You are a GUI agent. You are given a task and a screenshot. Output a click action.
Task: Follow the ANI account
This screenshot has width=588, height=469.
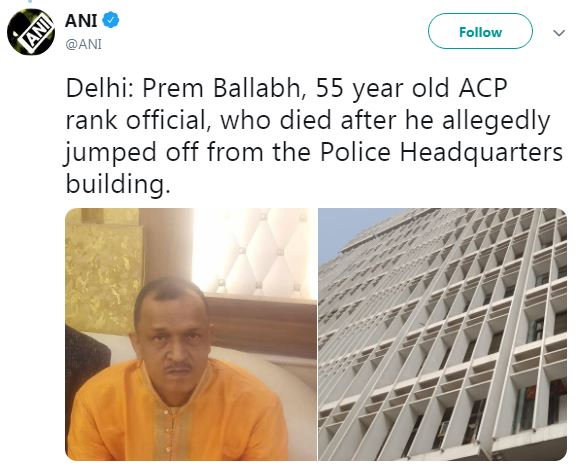(x=480, y=31)
